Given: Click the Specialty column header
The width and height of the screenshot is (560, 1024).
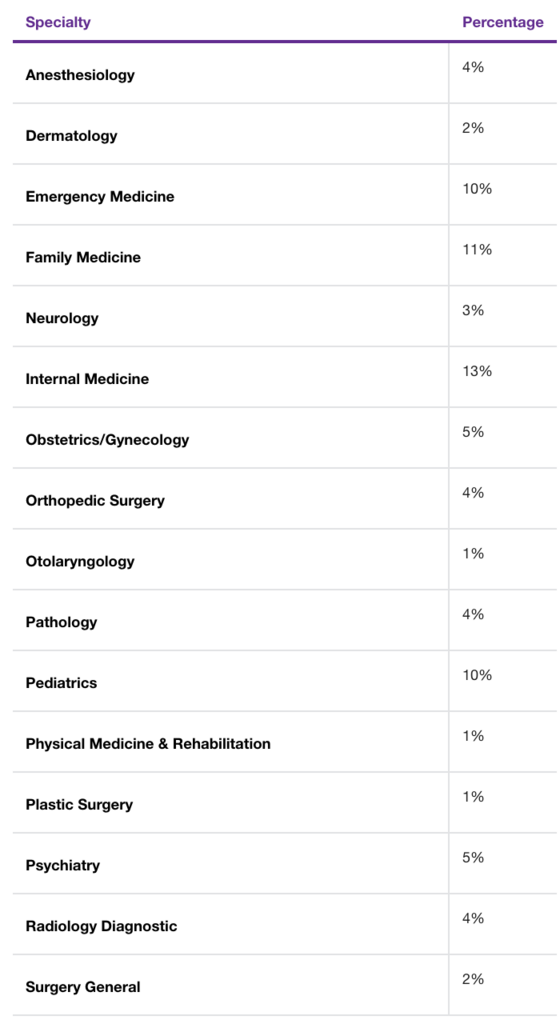Looking at the screenshot, I should (x=57, y=22).
